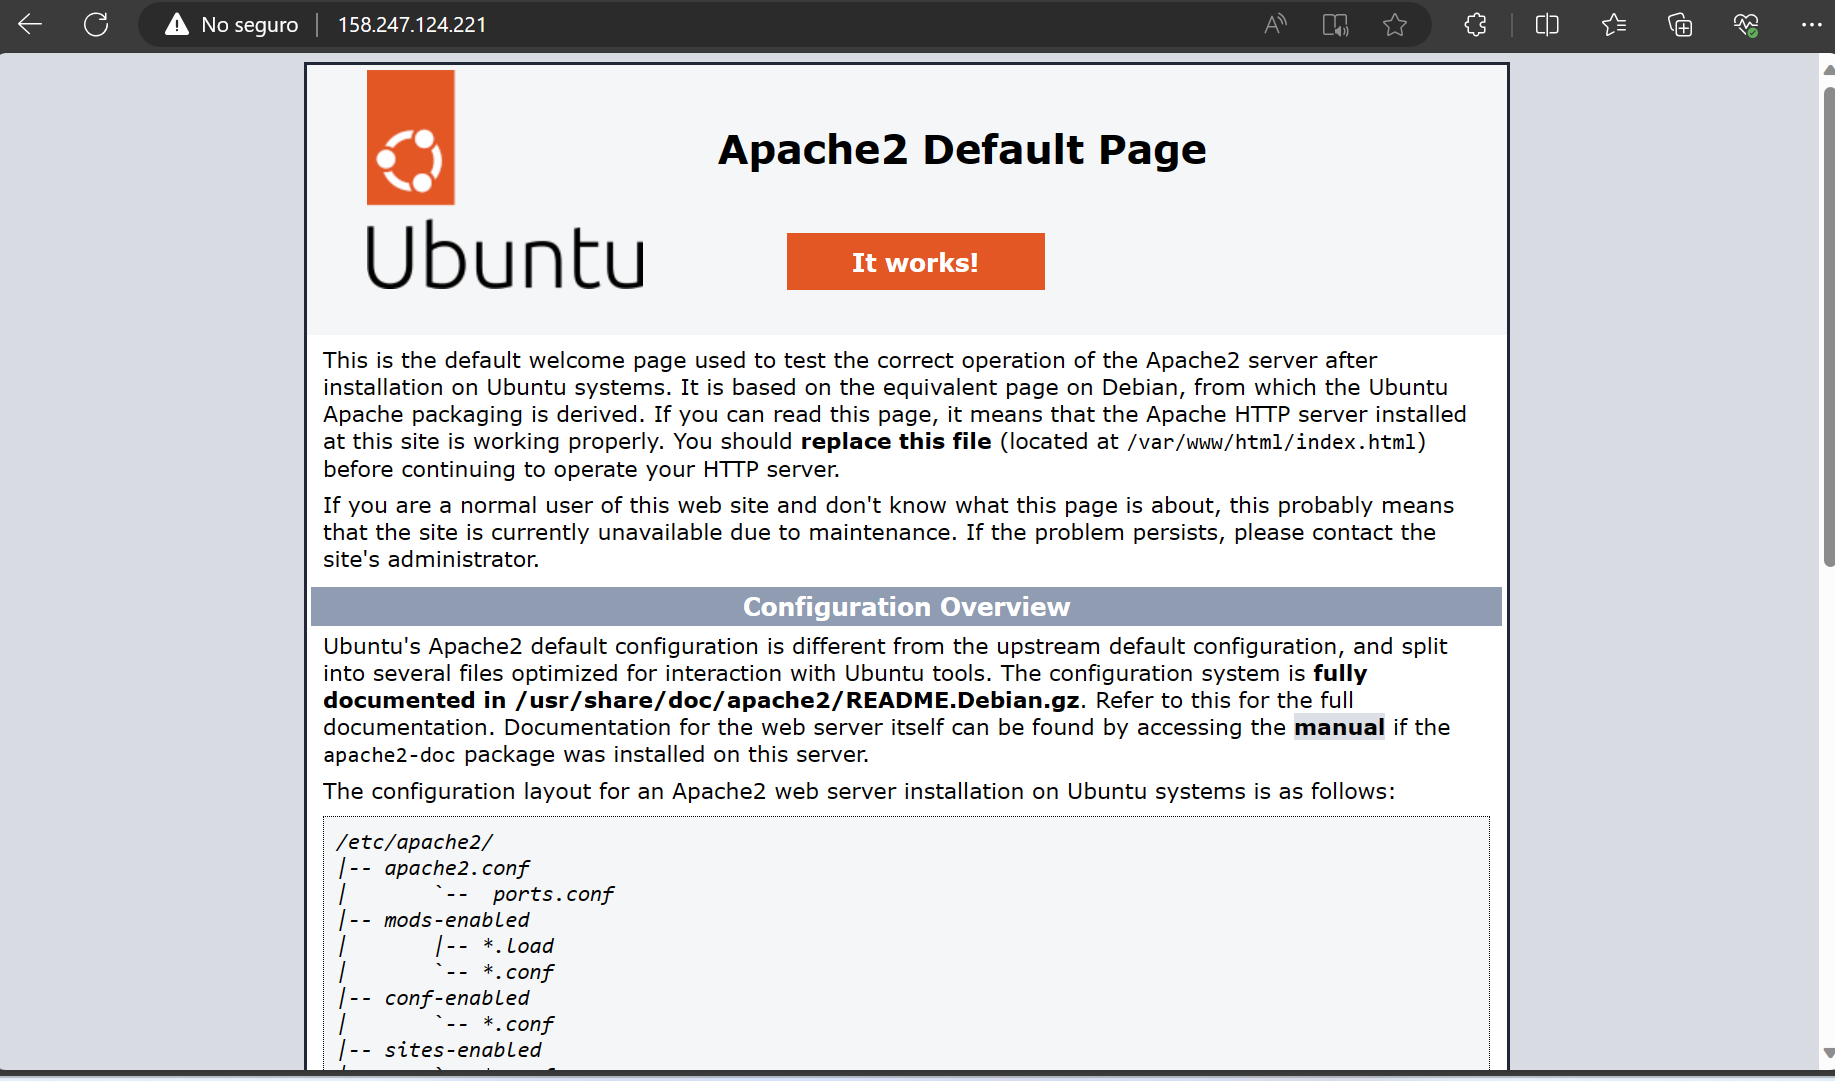This screenshot has height=1081, width=1835.
Task: Click the scrollbar down arrow
Action: coord(1828,1053)
